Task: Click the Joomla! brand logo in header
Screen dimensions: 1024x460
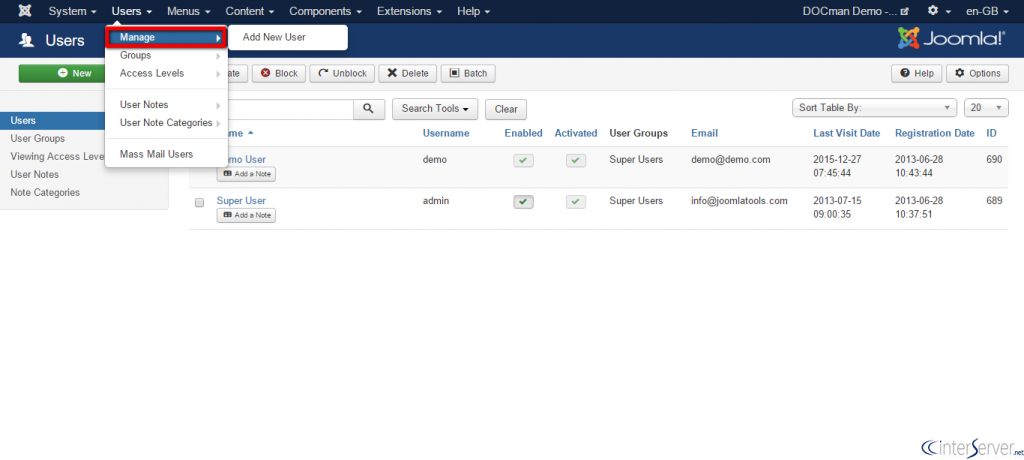Action: coord(951,39)
